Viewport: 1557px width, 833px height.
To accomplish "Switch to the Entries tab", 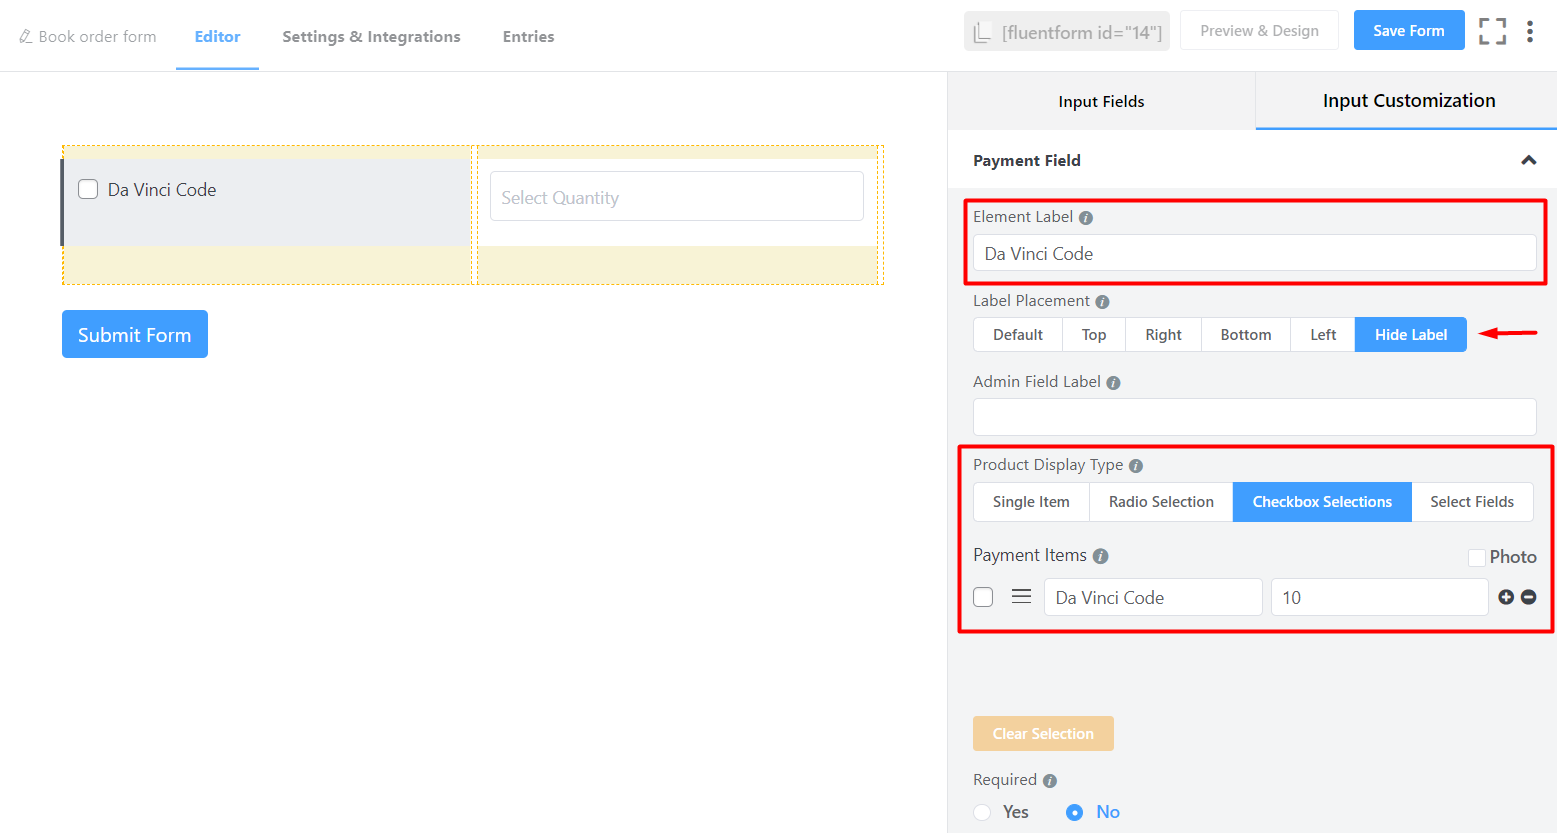I will click(x=528, y=36).
